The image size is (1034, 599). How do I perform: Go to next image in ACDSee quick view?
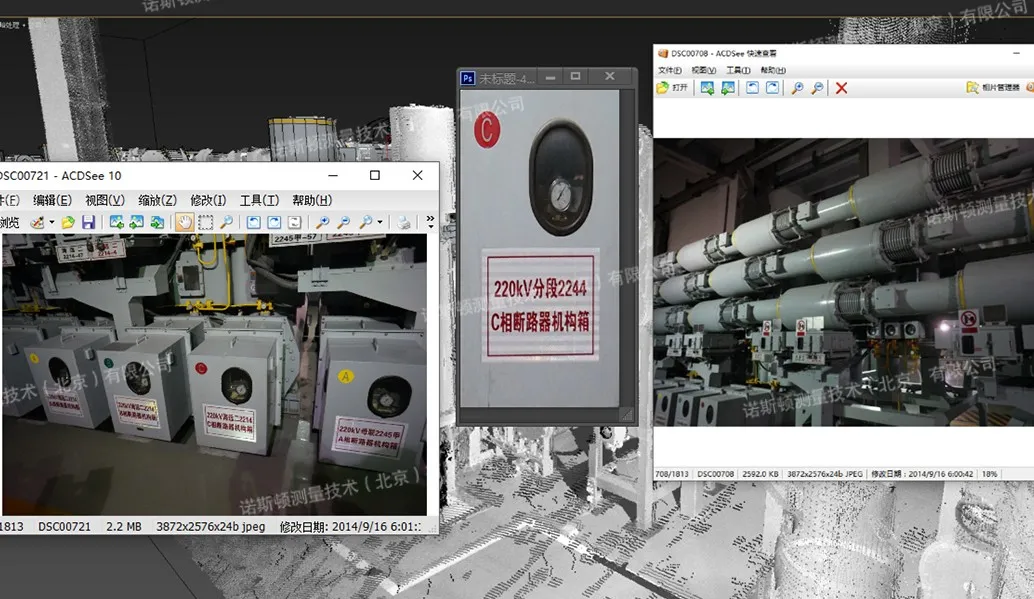[728, 88]
